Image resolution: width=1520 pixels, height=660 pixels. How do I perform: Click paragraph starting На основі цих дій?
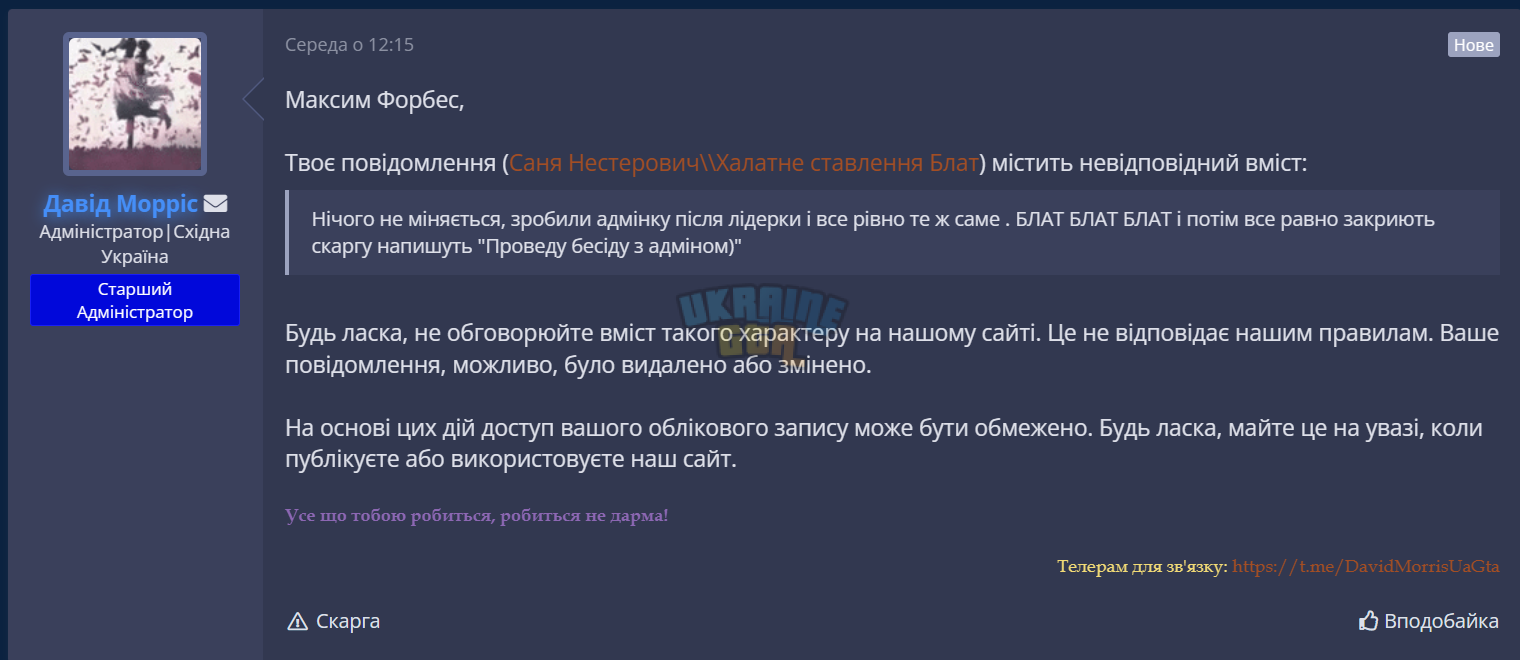pos(884,445)
